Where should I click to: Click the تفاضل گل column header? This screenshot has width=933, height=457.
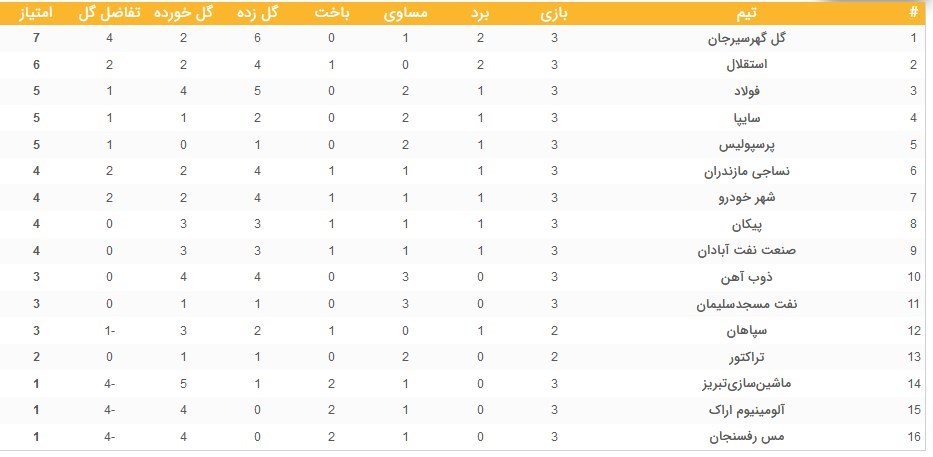tap(109, 14)
